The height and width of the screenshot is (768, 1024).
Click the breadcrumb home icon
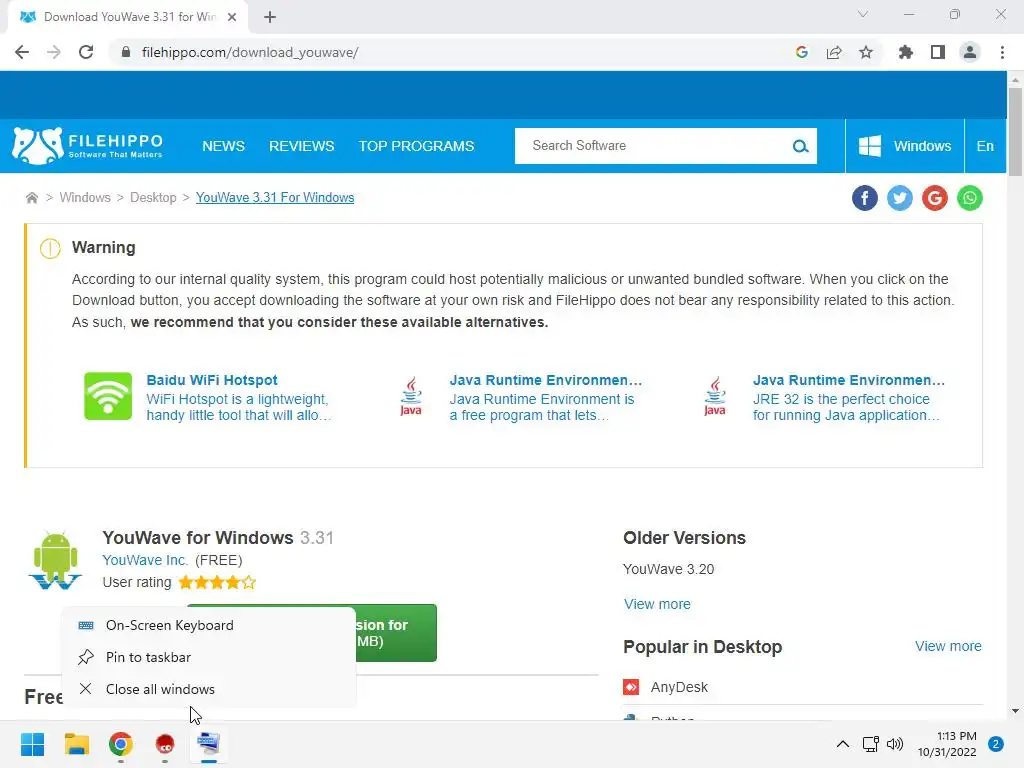pyautogui.click(x=31, y=198)
